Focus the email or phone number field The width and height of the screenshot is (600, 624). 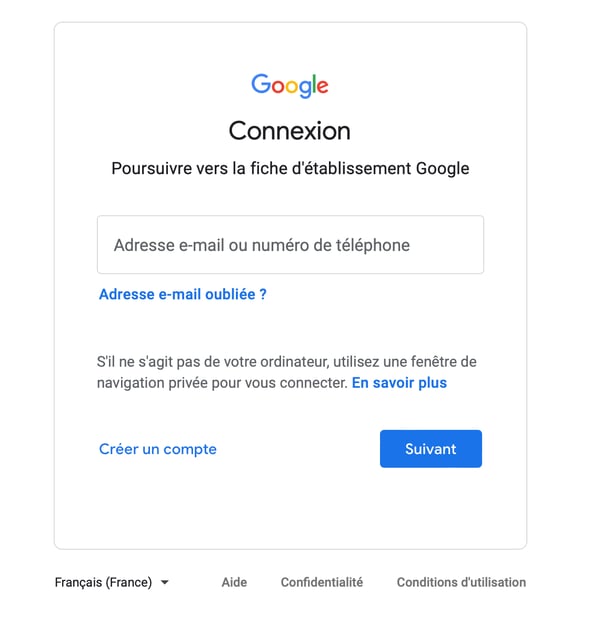click(x=290, y=245)
